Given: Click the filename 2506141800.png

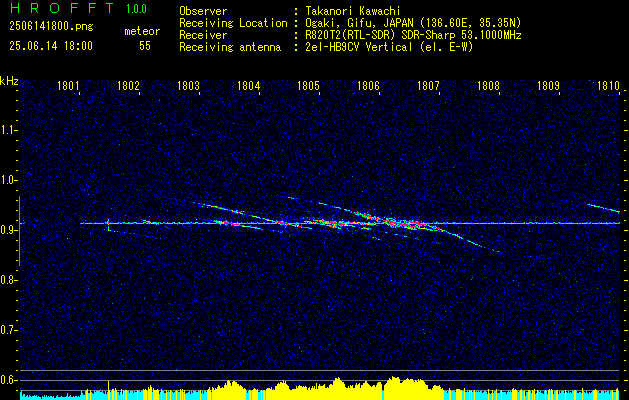Looking at the screenshot, I should (x=51, y=27).
